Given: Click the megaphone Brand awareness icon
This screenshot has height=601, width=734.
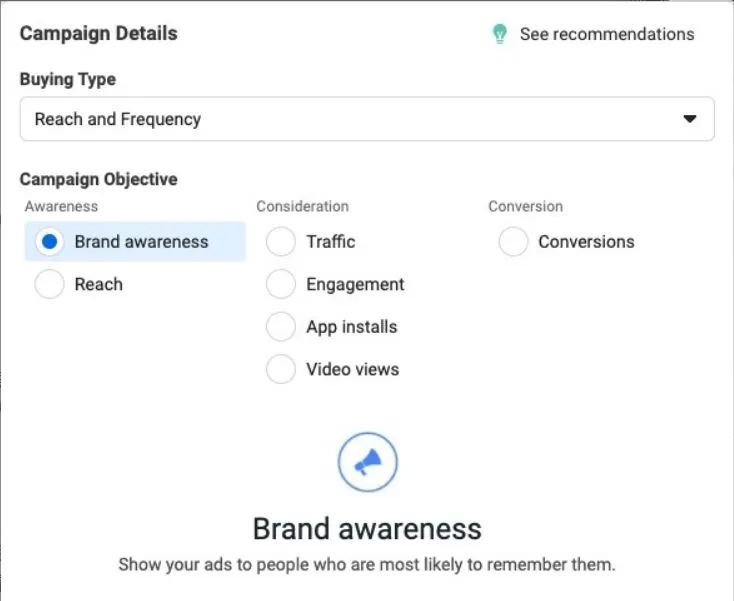Looking at the screenshot, I should pyautogui.click(x=367, y=462).
